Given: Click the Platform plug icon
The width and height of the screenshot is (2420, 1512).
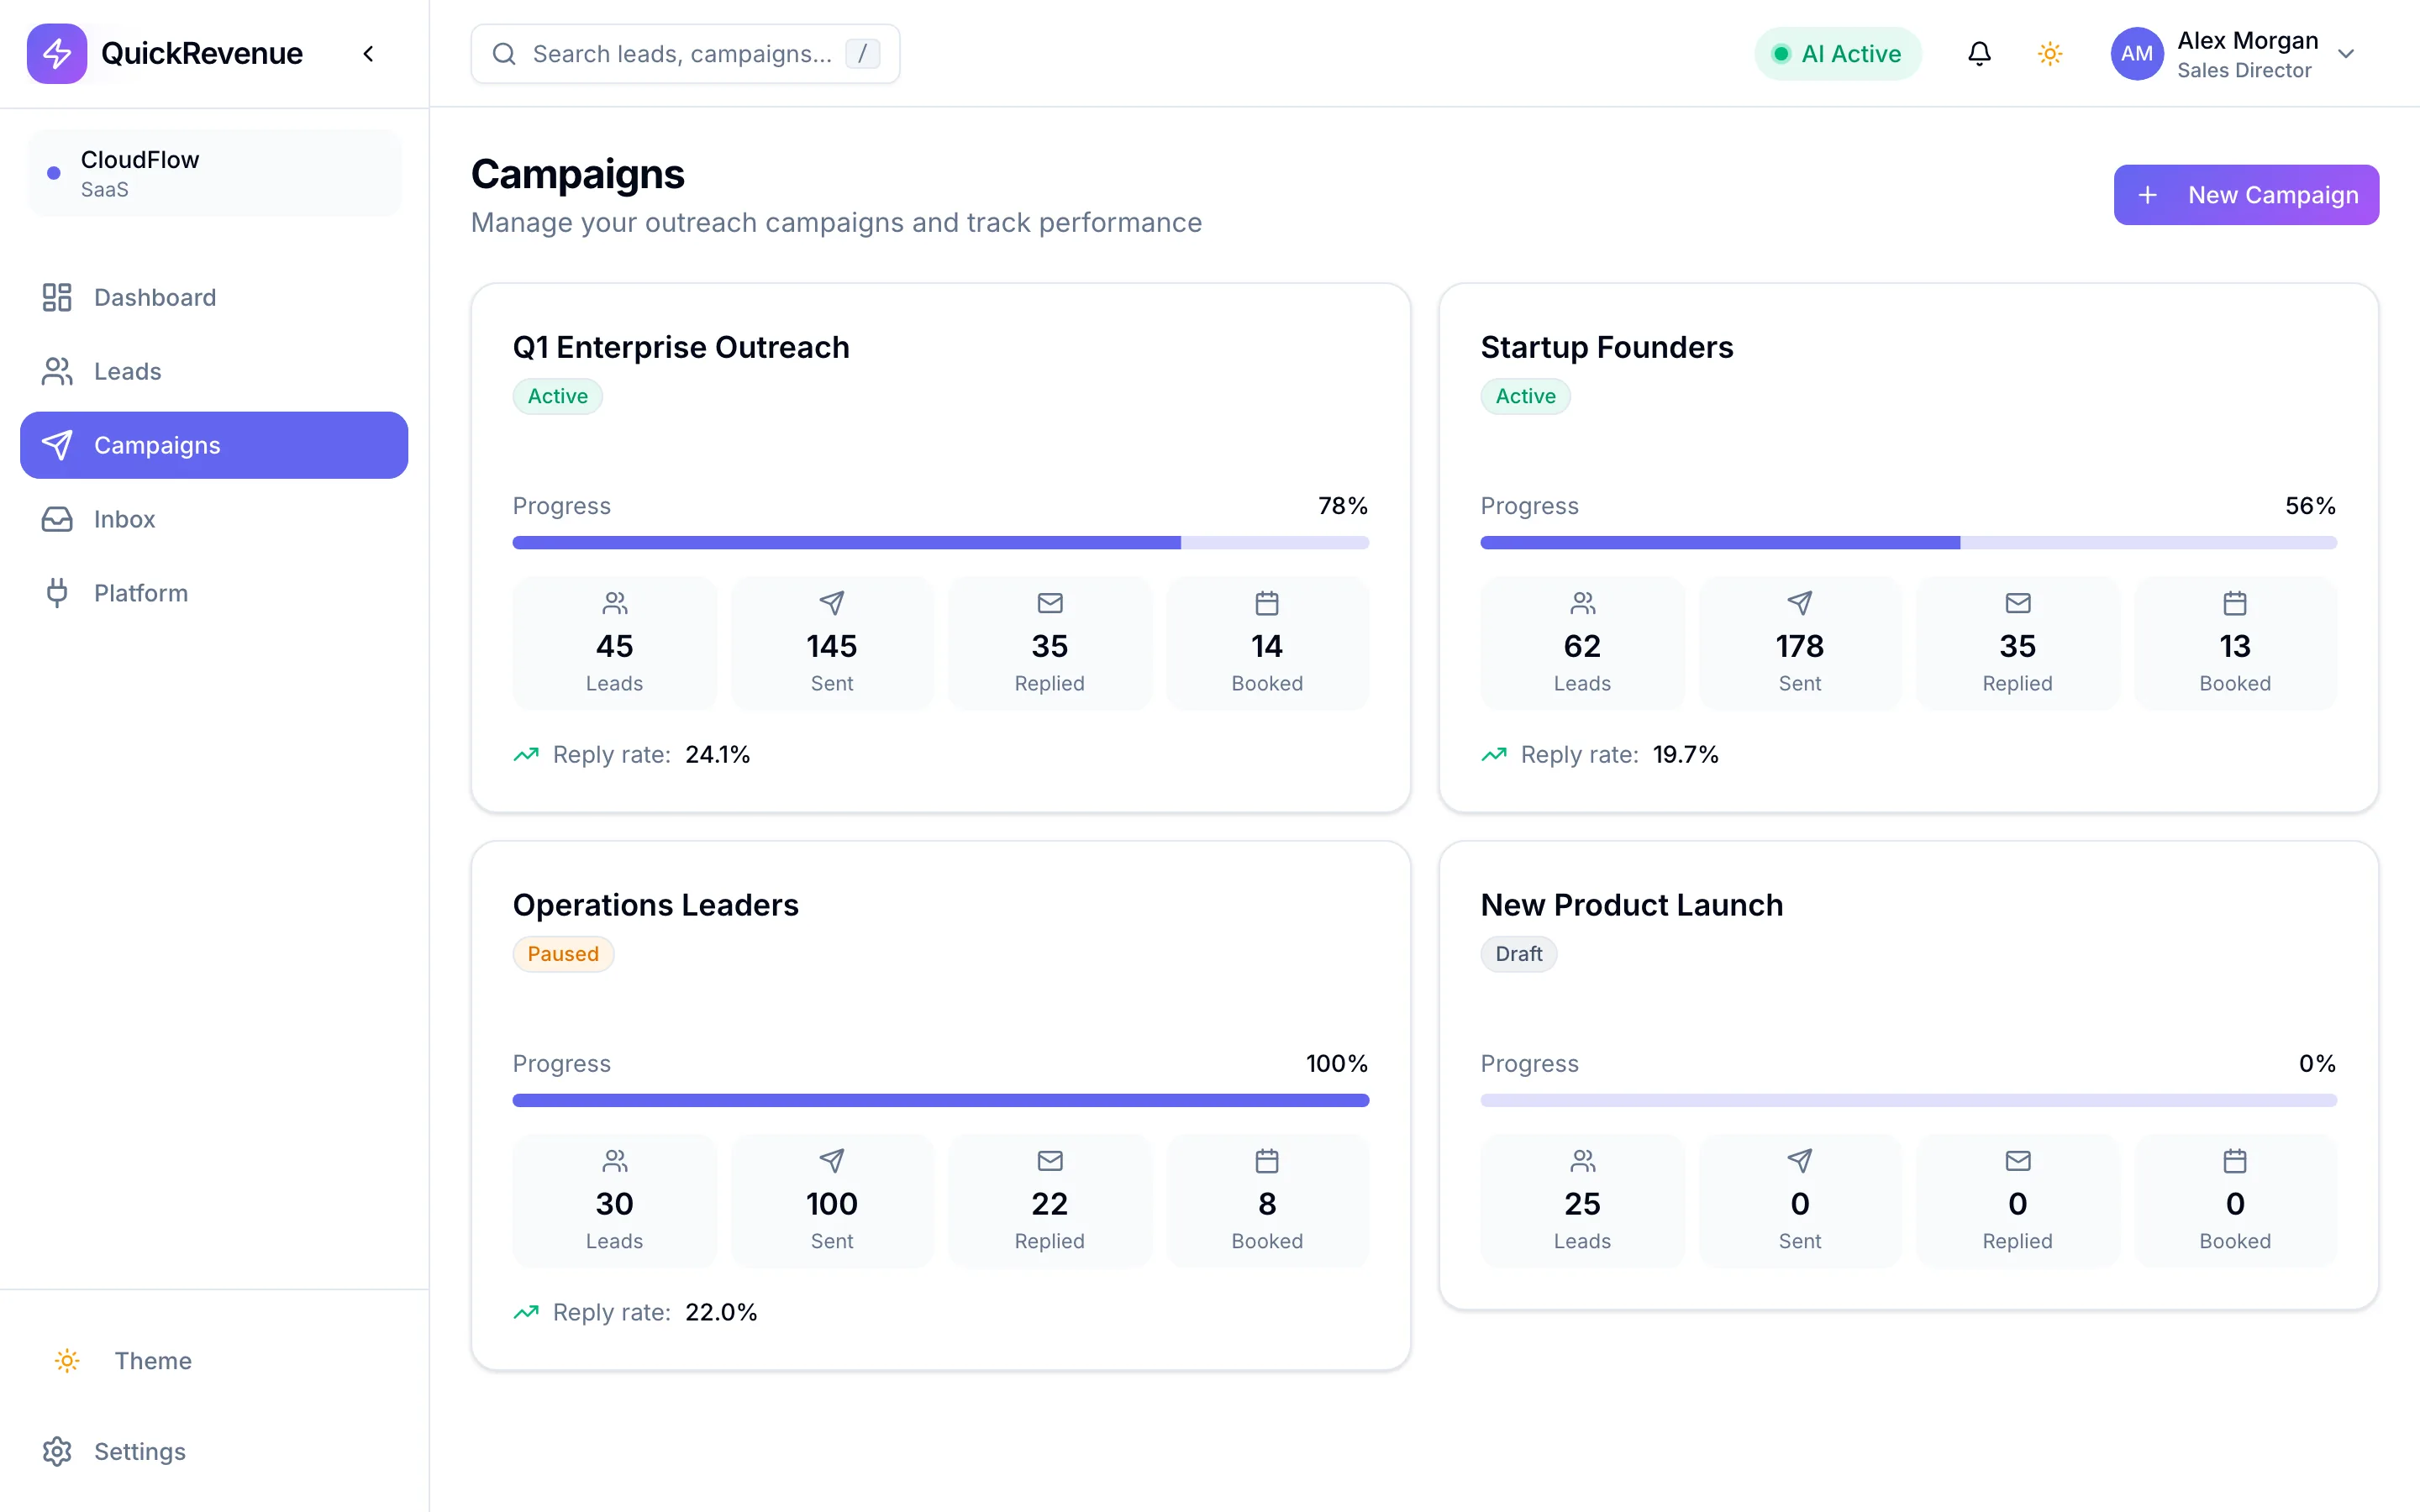Looking at the screenshot, I should (57, 593).
